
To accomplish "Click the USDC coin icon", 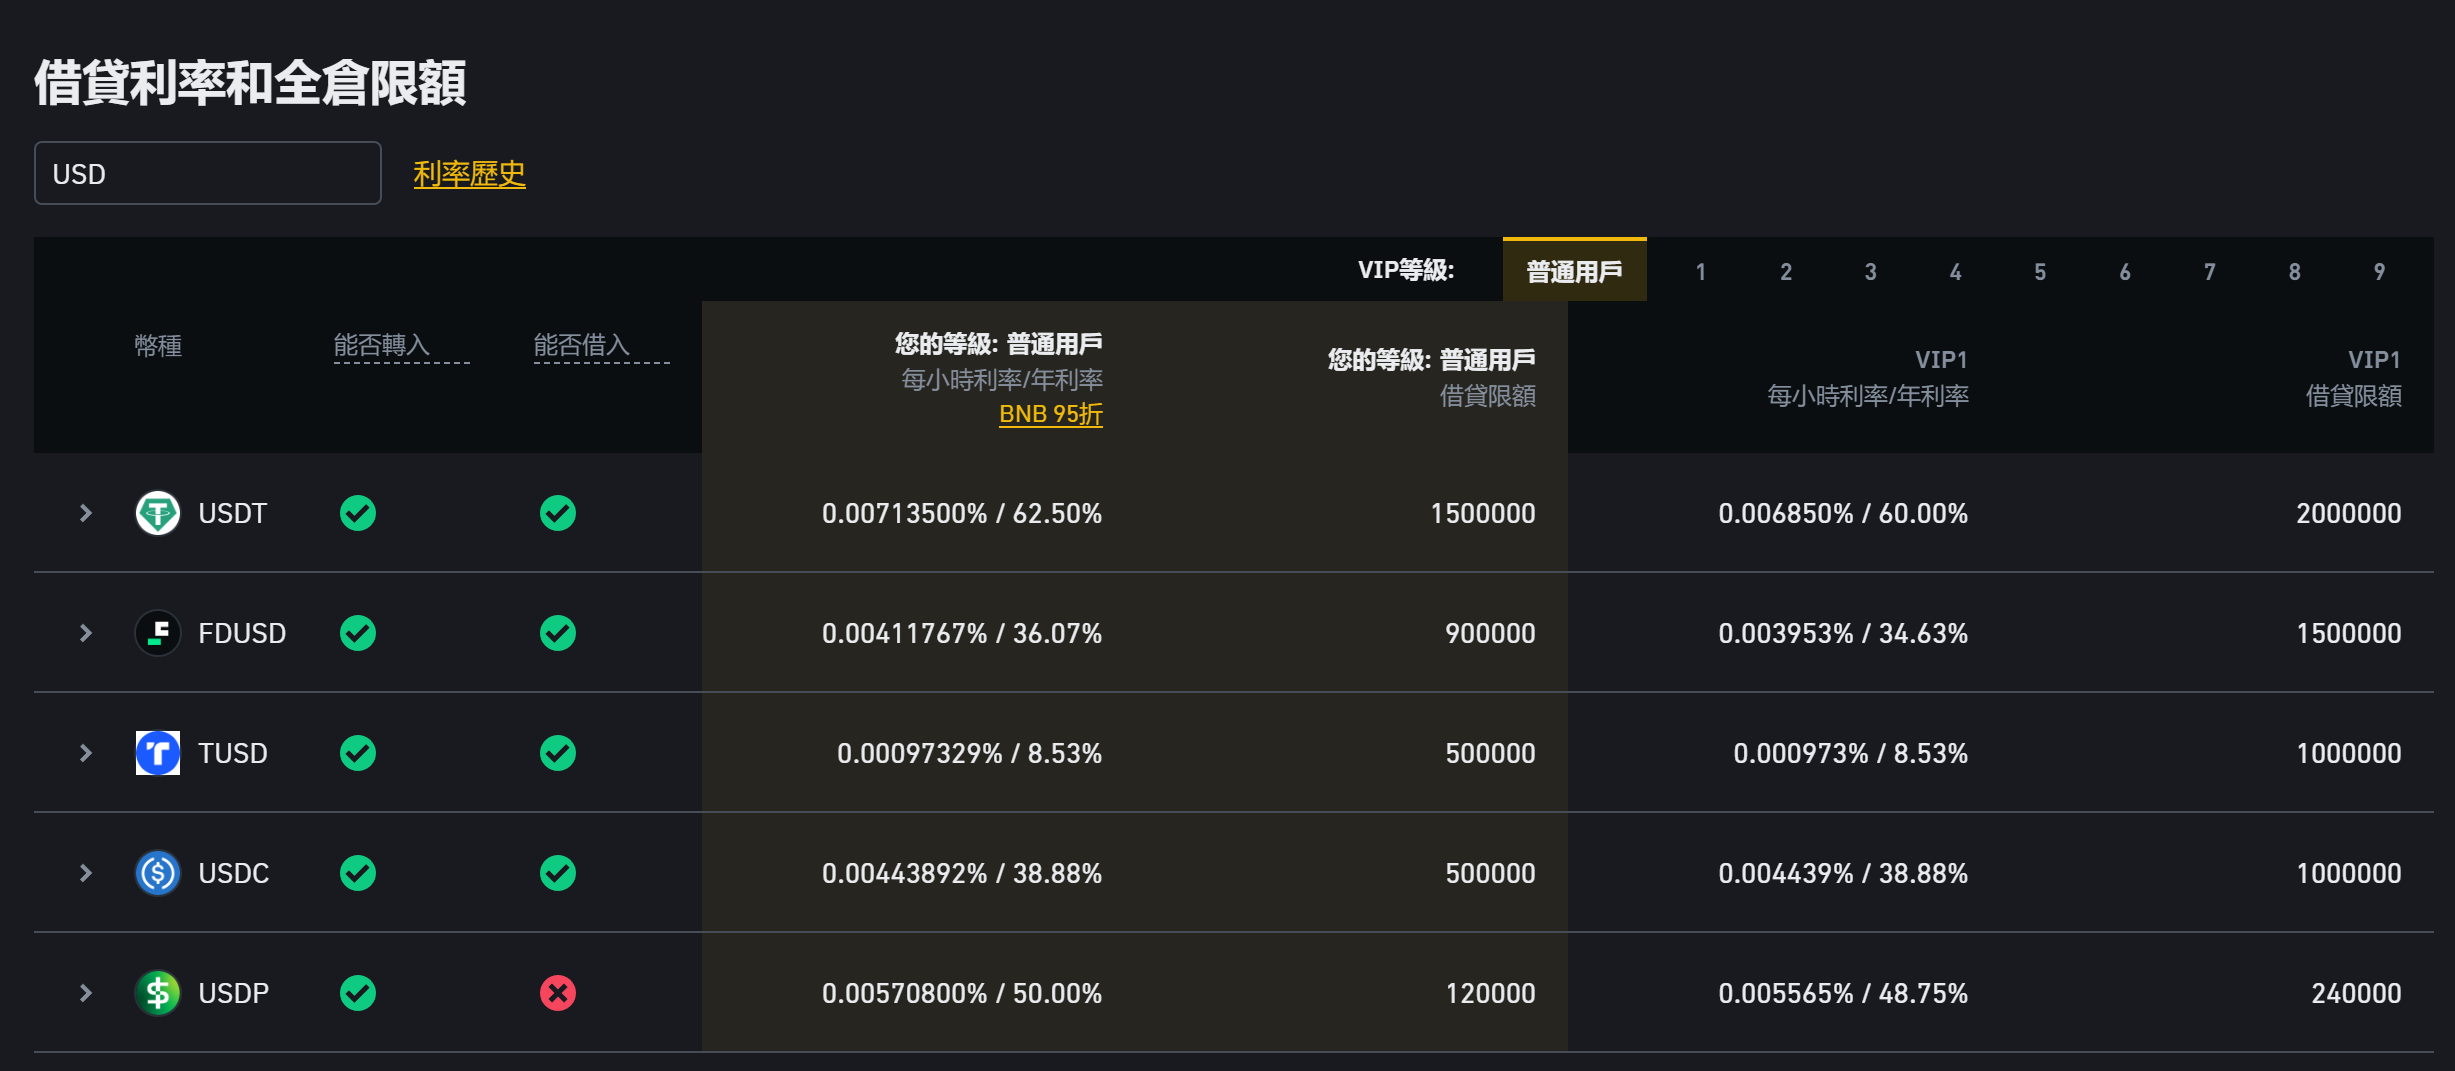I will (x=158, y=873).
